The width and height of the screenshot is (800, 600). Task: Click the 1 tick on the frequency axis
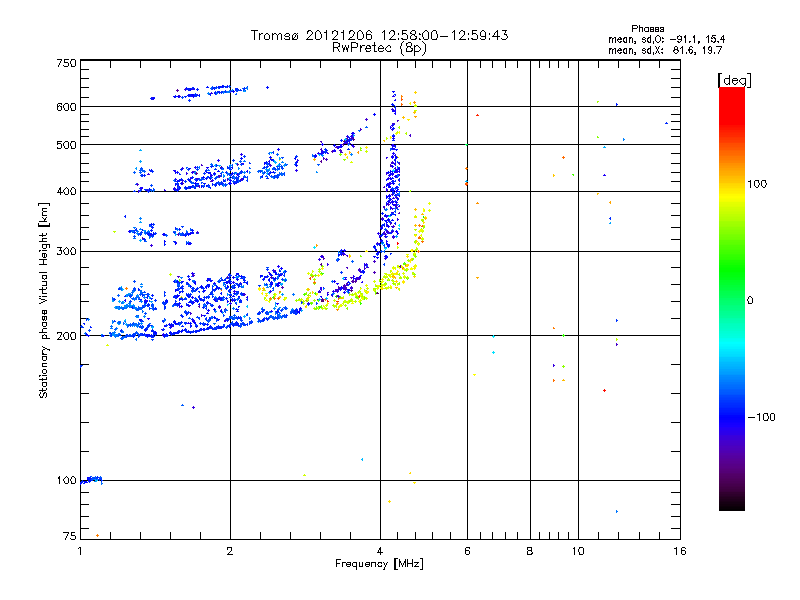[80, 551]
